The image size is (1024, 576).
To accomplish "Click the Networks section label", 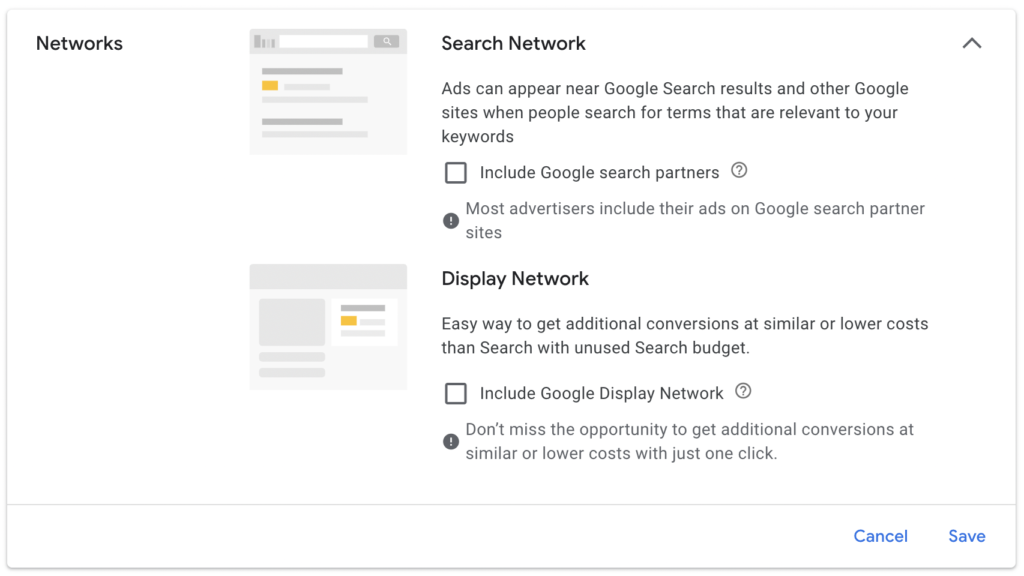I will pyautogui.click(x=79, y=43).
